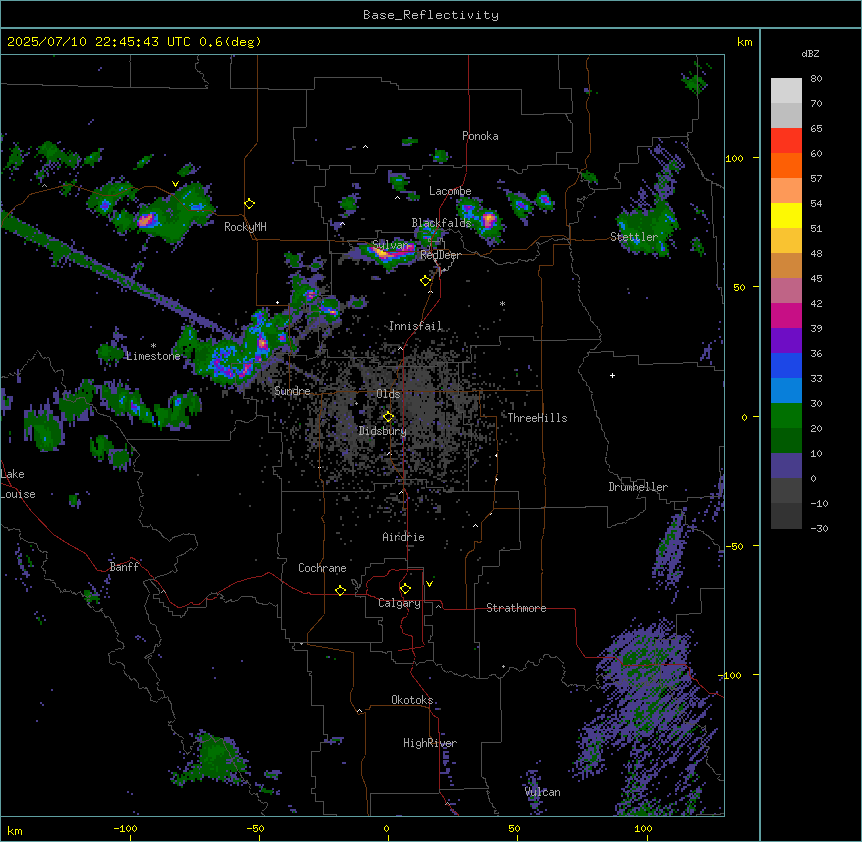Click the Lake Louise label
This screenshot has height=842, width=862.
point(16,484)
